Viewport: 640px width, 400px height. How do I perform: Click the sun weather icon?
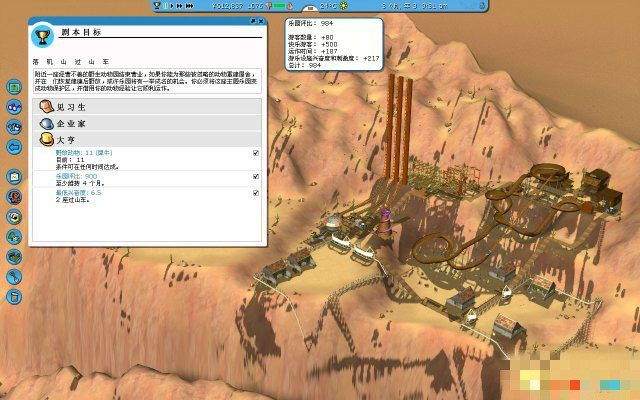343,6
